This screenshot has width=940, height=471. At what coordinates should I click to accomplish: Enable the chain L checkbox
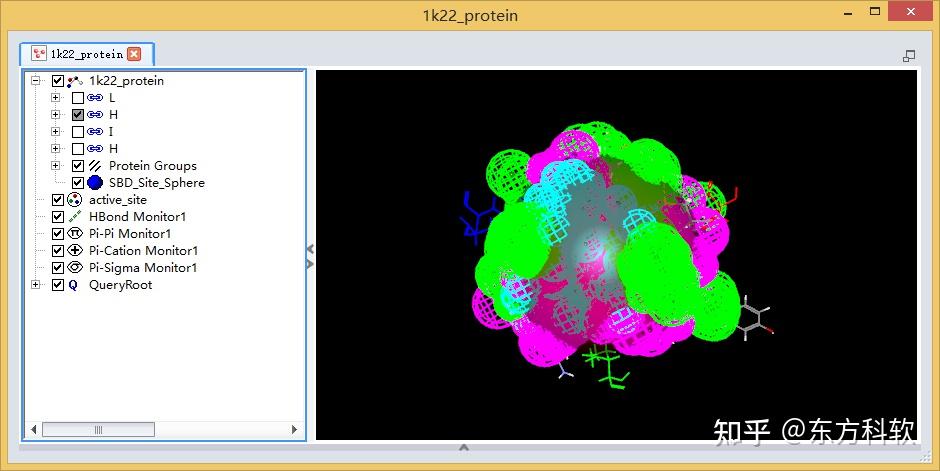pos(78,98)
